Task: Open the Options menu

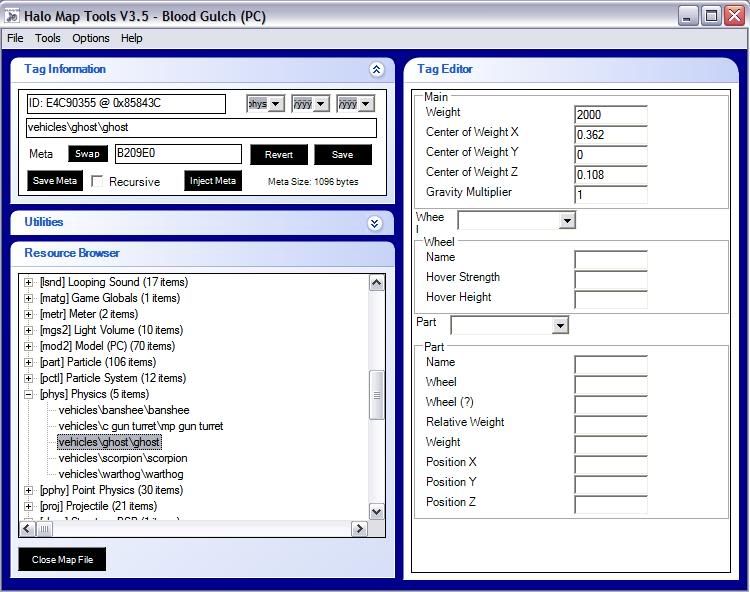Action: point(91,38)
